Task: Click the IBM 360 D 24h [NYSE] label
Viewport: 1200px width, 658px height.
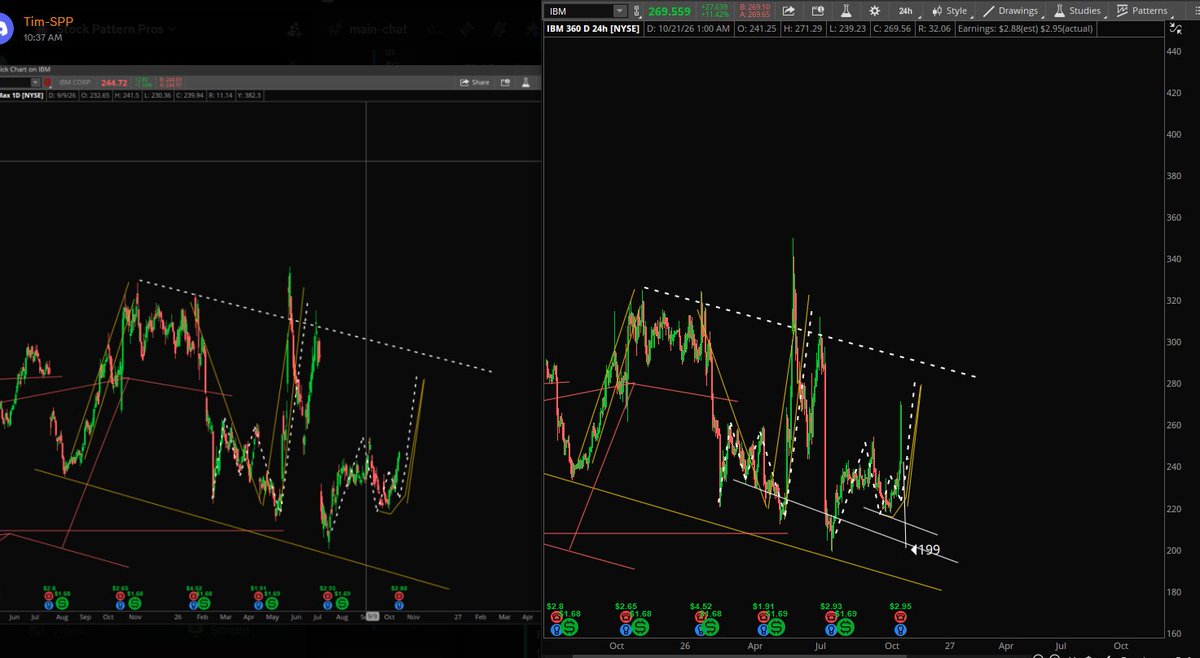Action: [593, 28]
